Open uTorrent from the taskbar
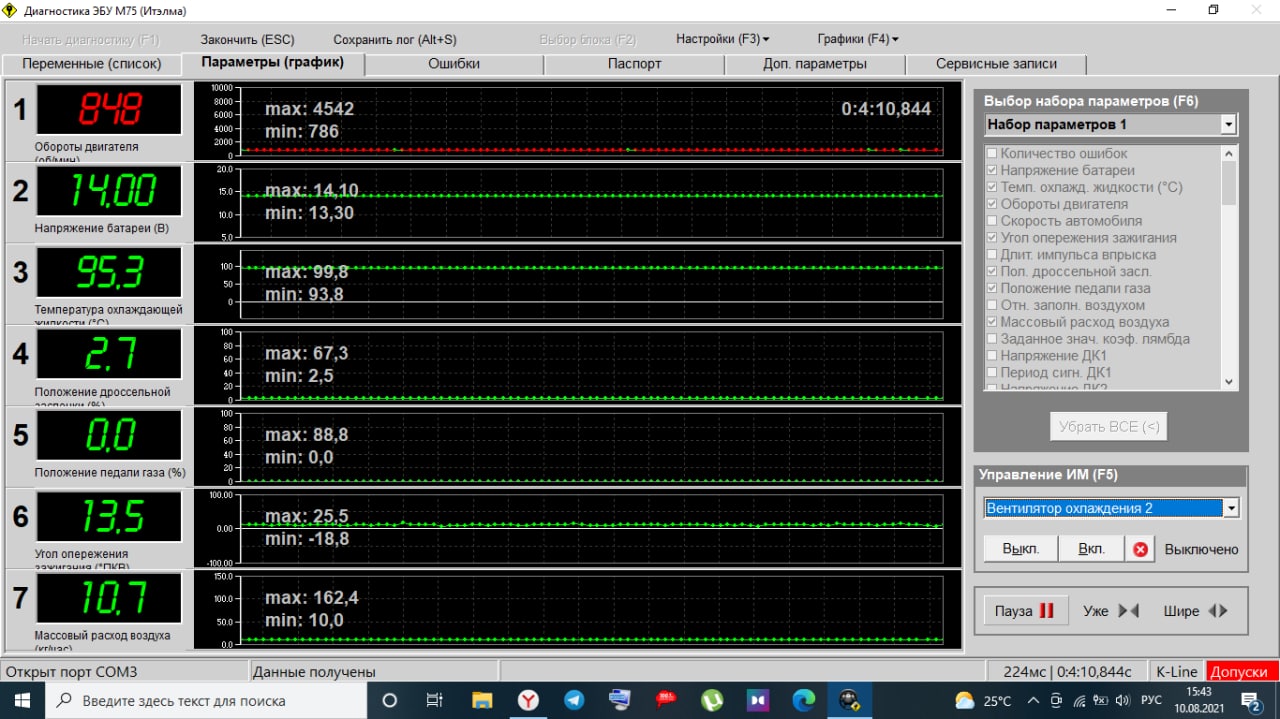Screen dimensions: 1280x719 [712, 700]
